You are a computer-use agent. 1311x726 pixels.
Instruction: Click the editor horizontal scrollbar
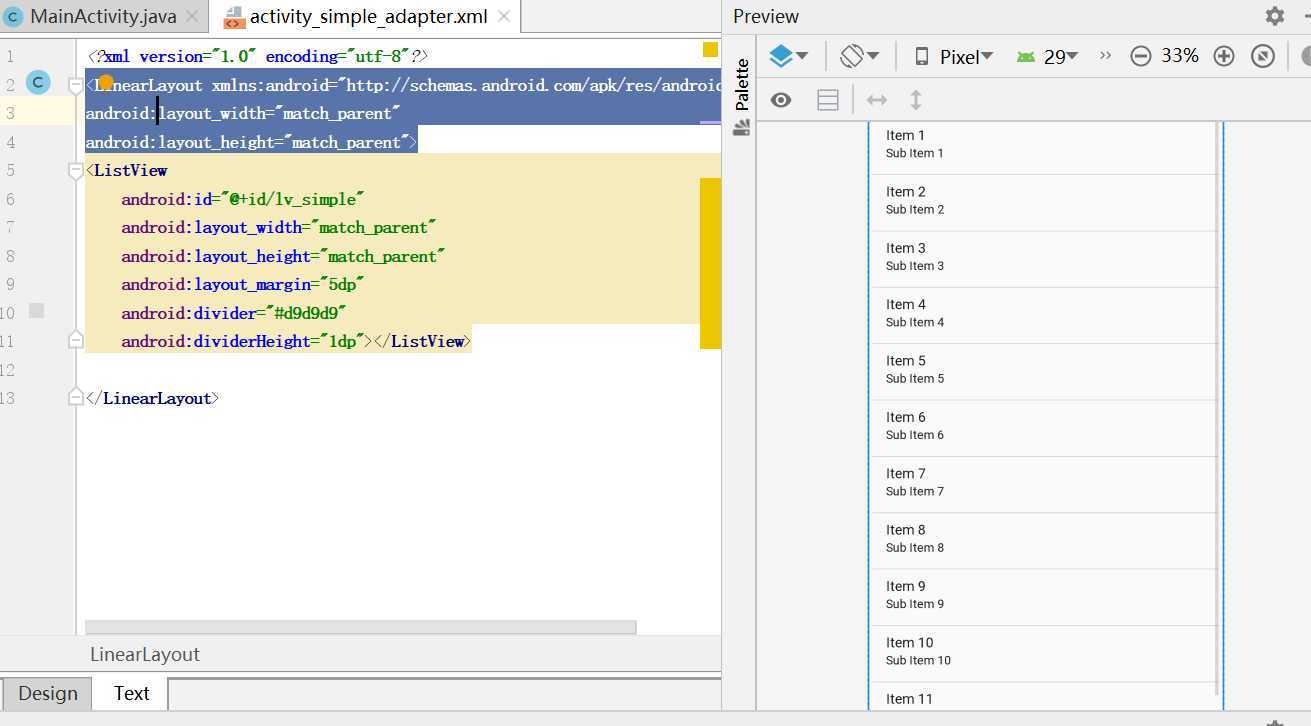pos(360,627)
